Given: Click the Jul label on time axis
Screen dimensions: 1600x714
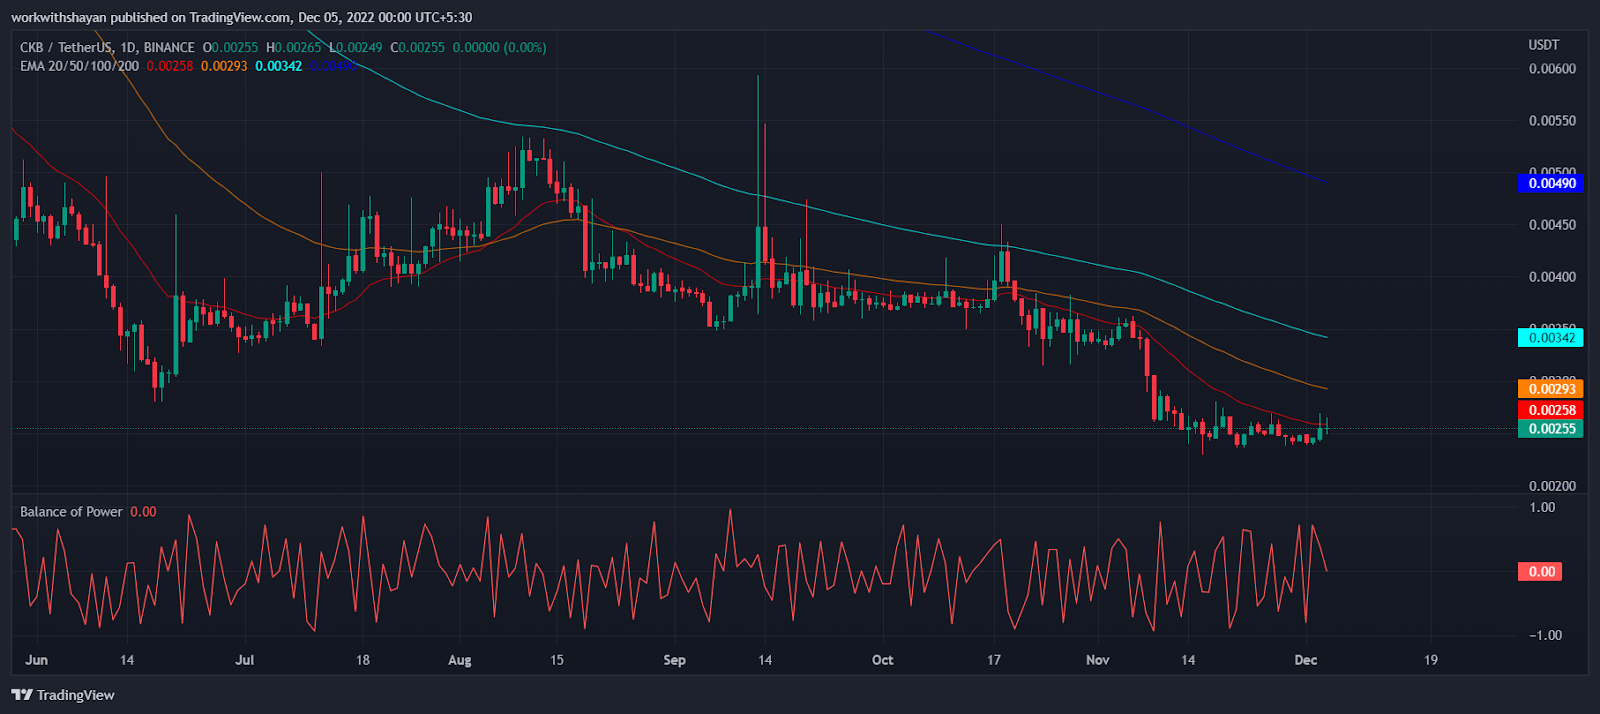Looking at the screenshot, I should 245,660.
